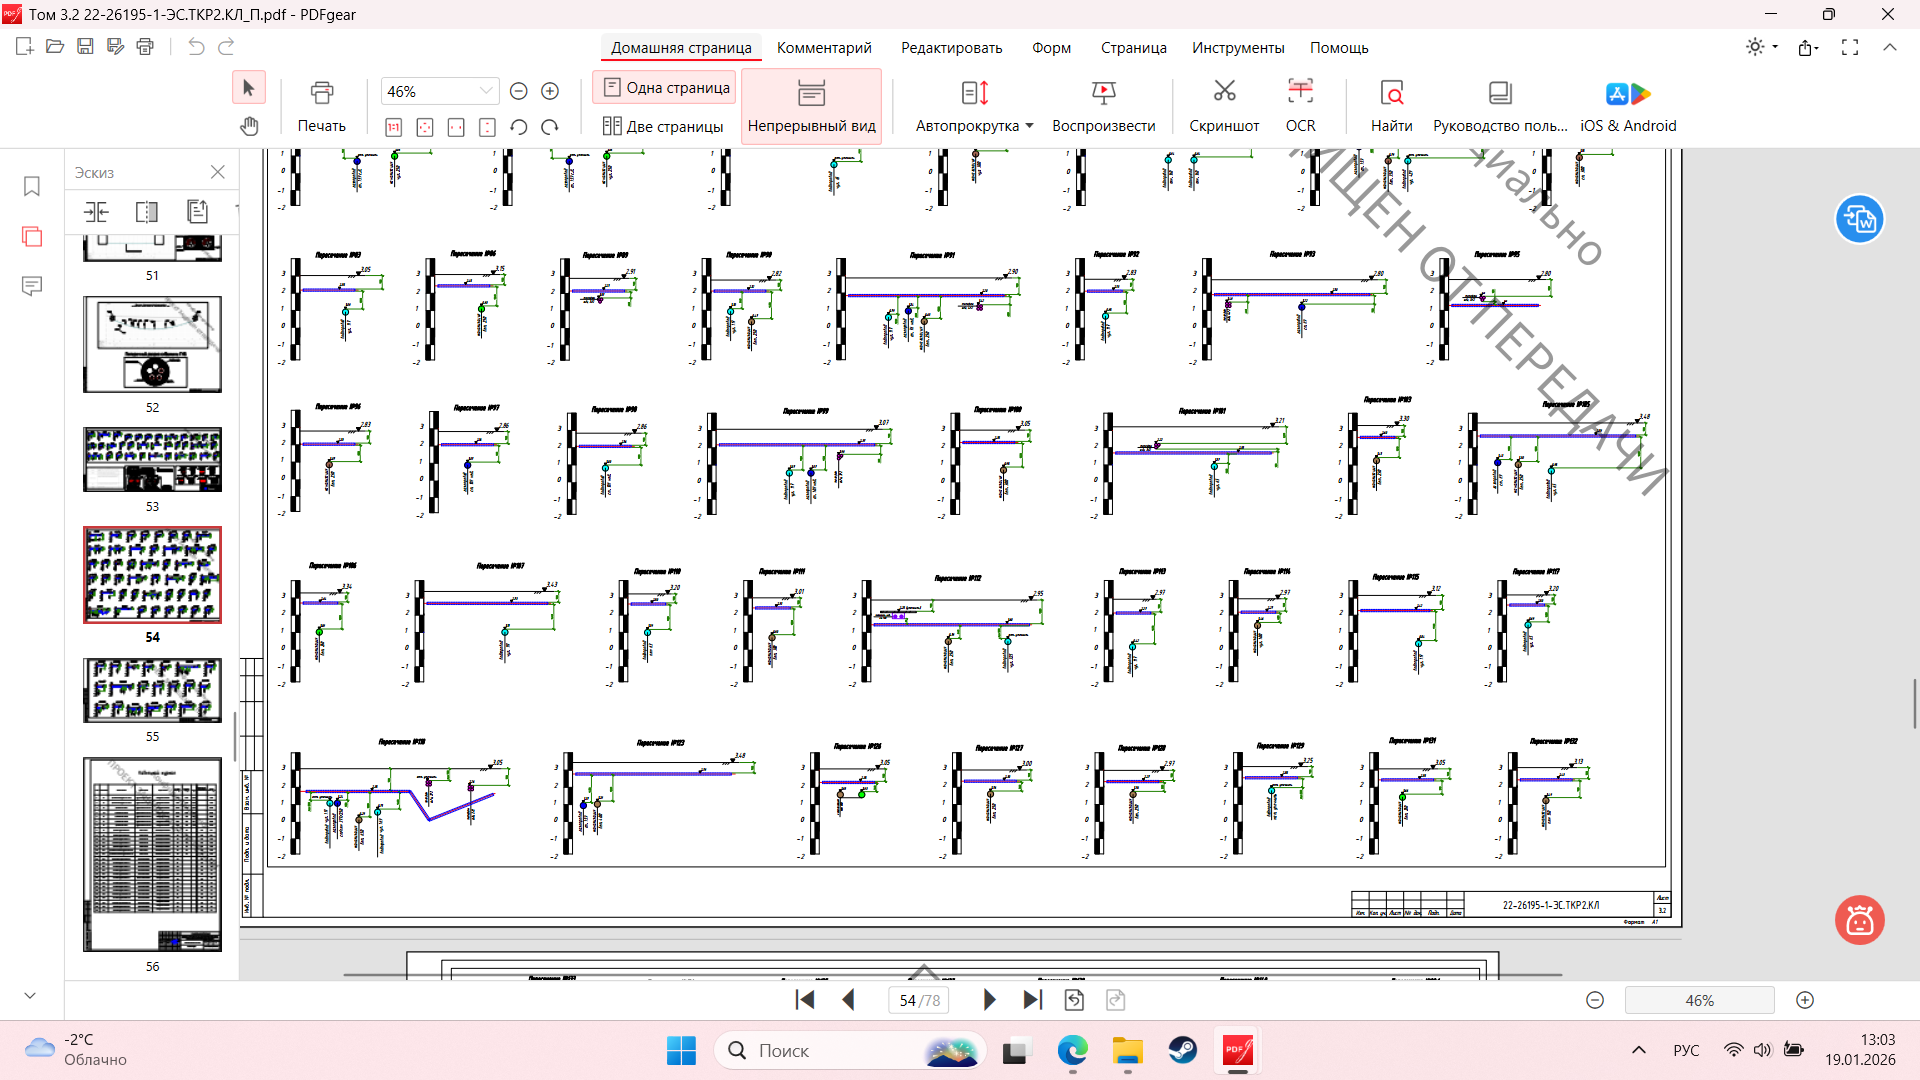Click the Find (Найти) icon
Screen dimensions: 1920x1080
[x=1391, y=93]
